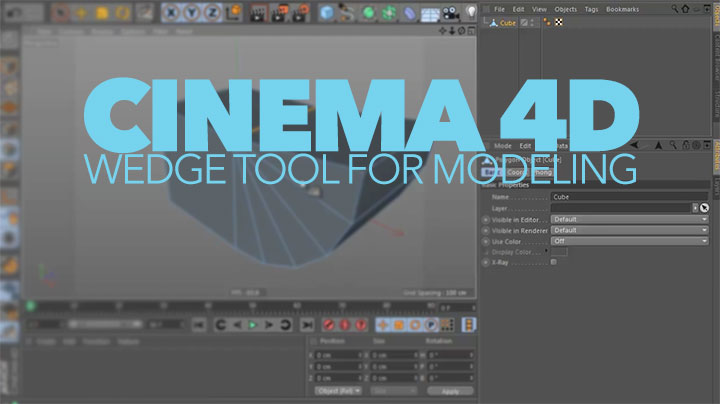Click the third red keyframe selection button
Screen dimensions: 720x404
coord(361,325)
